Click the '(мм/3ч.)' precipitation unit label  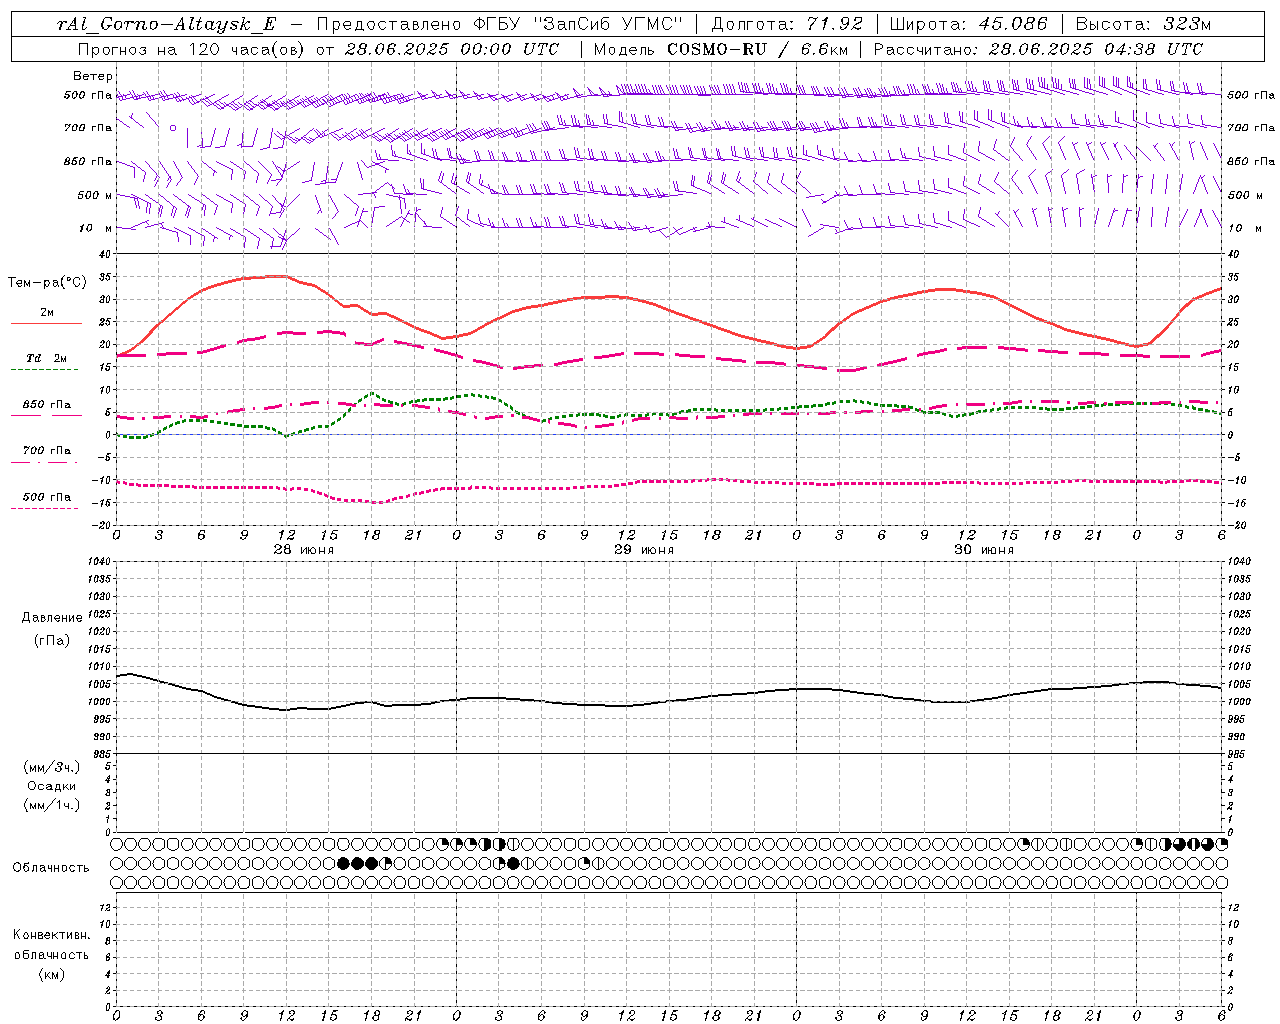tap(51, 768)
